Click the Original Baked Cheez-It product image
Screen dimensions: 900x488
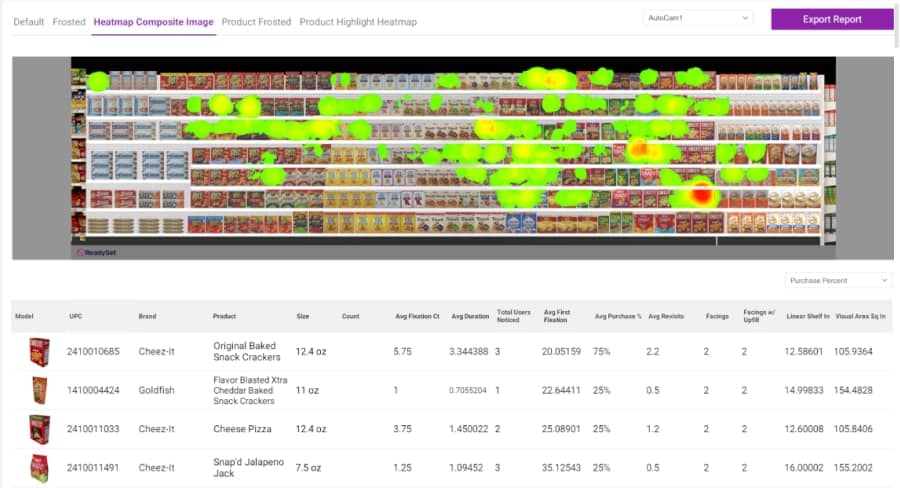(x=39, y=352)
